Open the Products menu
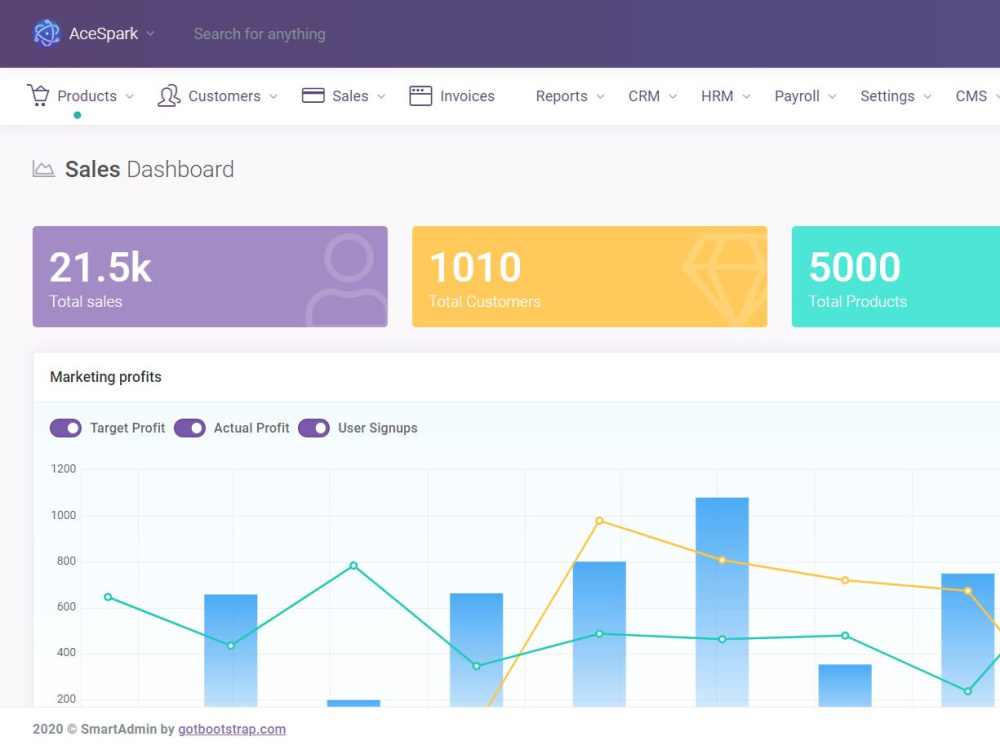 pyautogui.click(x=81, y=96)
